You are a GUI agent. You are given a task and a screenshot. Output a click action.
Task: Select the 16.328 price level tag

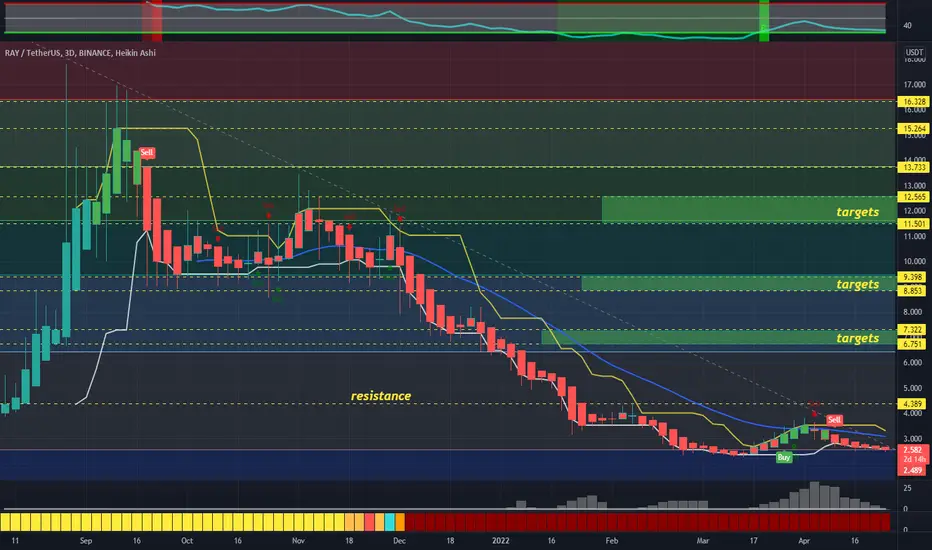[914, 102]
